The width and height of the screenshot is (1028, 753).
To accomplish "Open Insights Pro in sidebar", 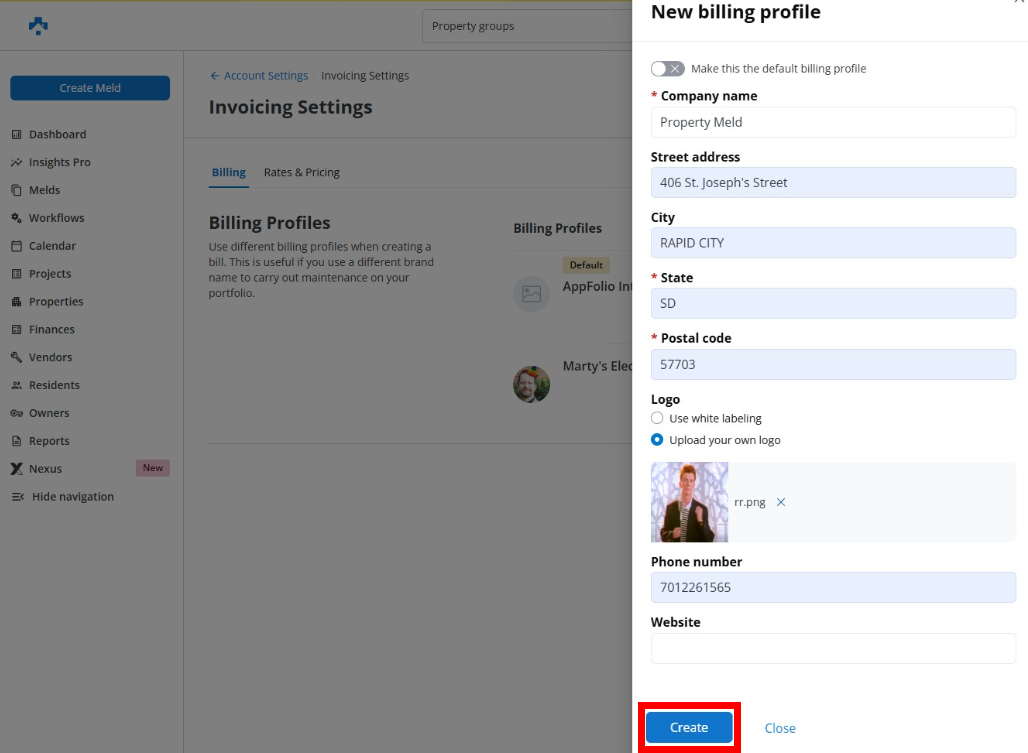I will 59,162.
